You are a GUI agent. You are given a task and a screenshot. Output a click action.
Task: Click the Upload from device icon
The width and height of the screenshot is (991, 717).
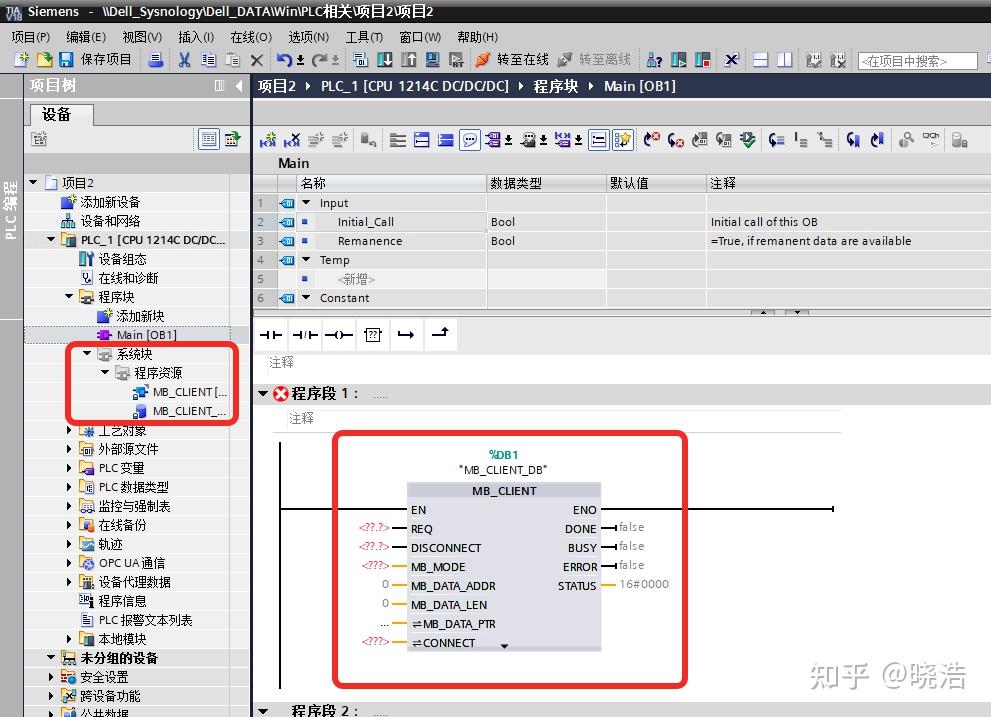click(409, 59)
